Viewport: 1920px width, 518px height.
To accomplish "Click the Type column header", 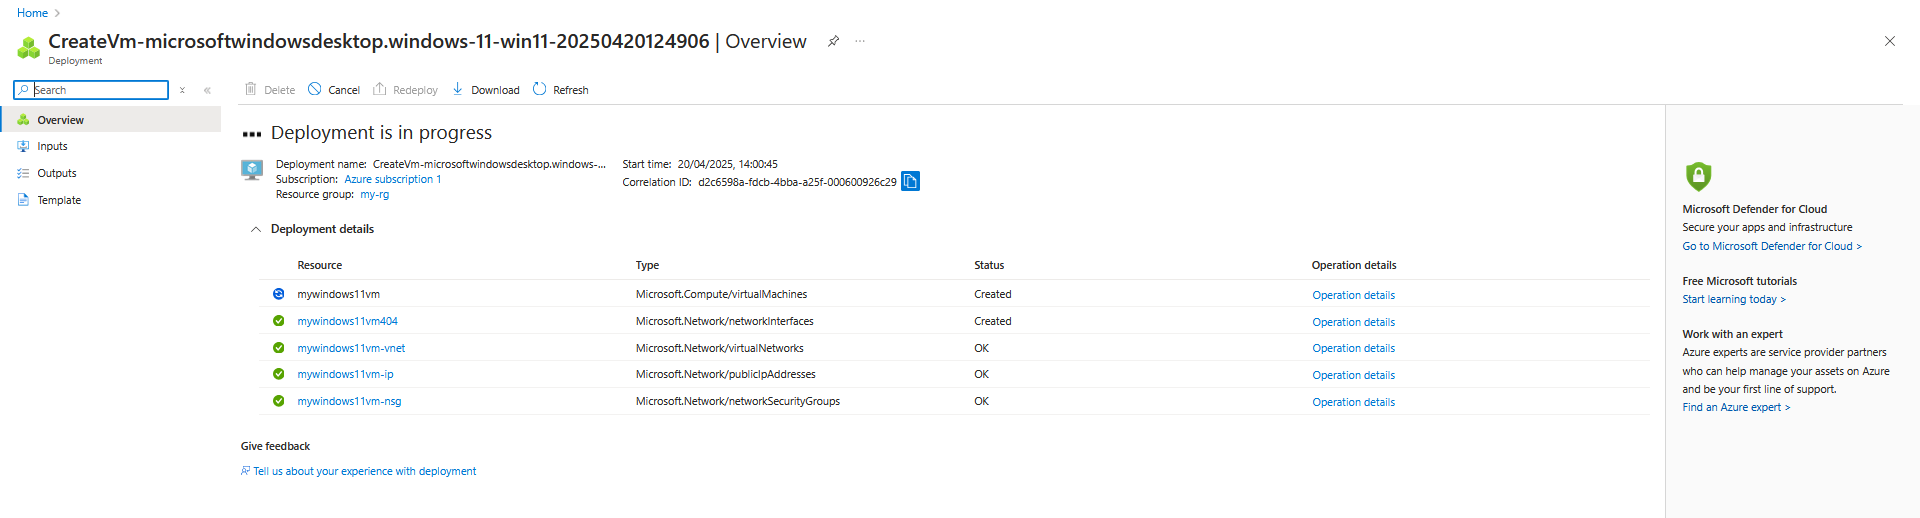I will point(647,265).
